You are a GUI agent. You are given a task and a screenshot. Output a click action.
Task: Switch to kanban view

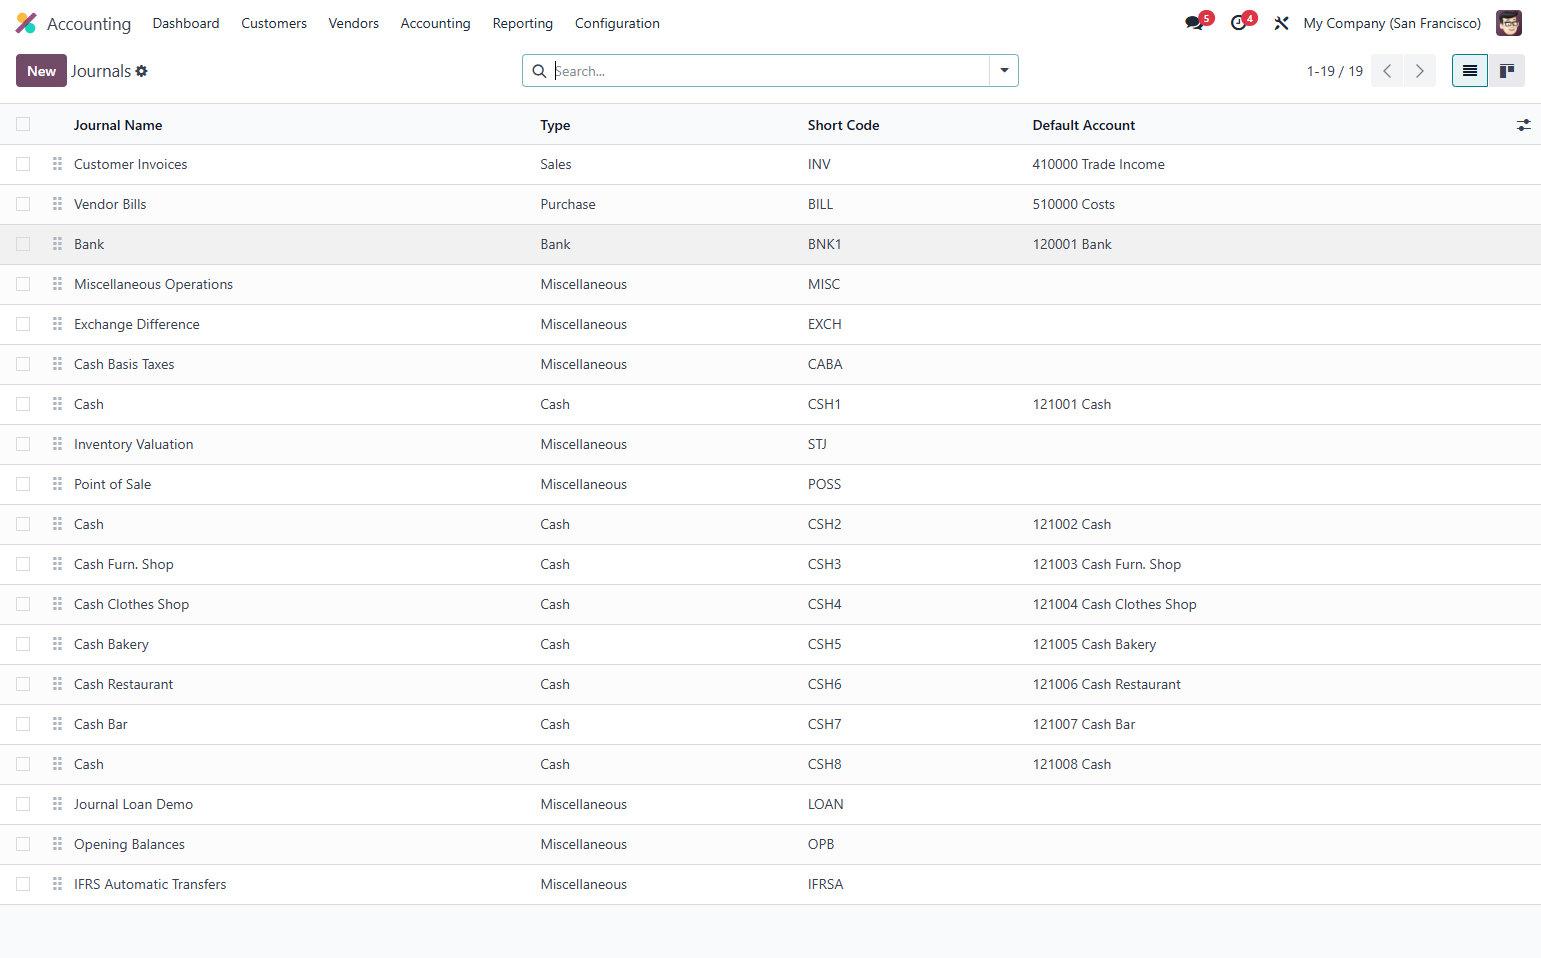(x=1507, y=71)
